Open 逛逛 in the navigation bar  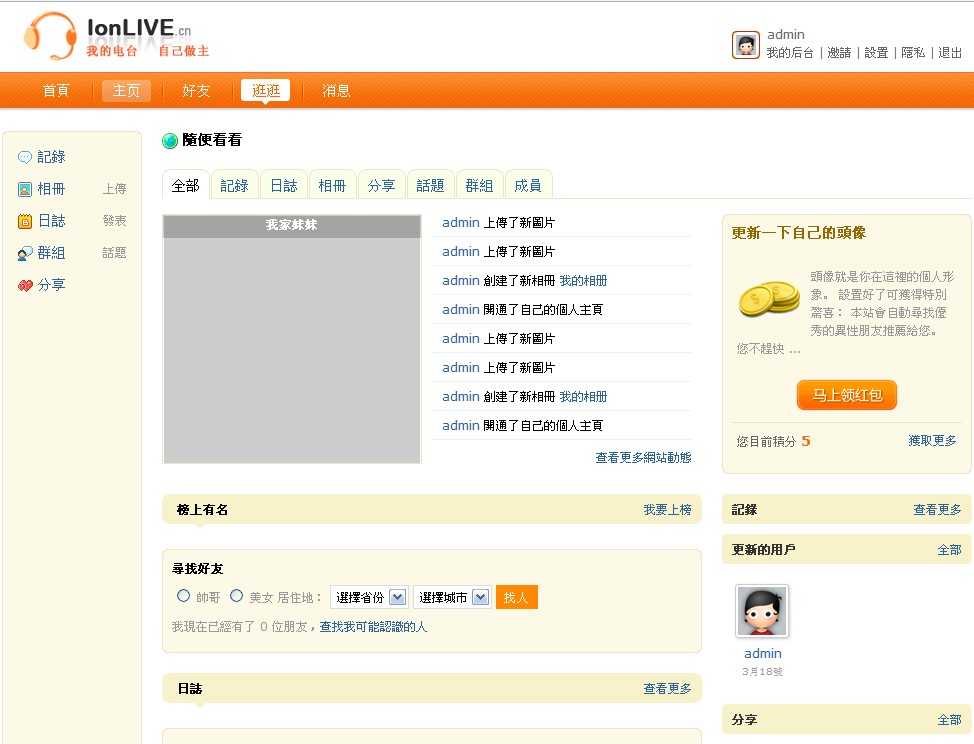click(266, 91)
